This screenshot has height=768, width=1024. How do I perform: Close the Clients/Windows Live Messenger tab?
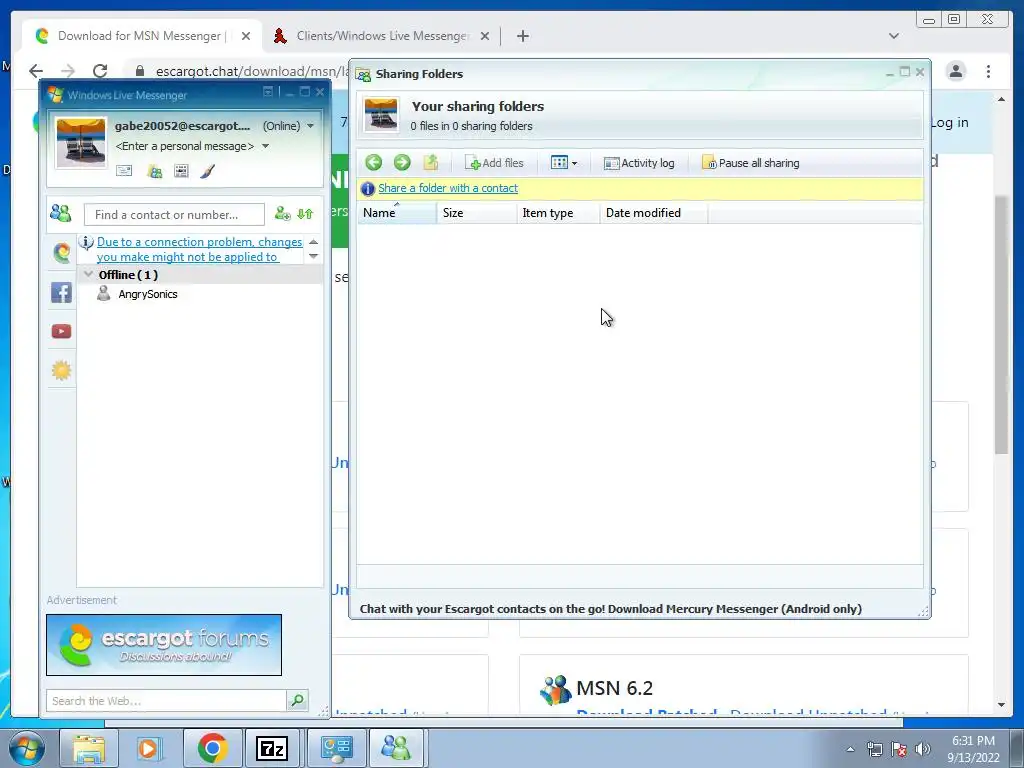coord(485,36)
